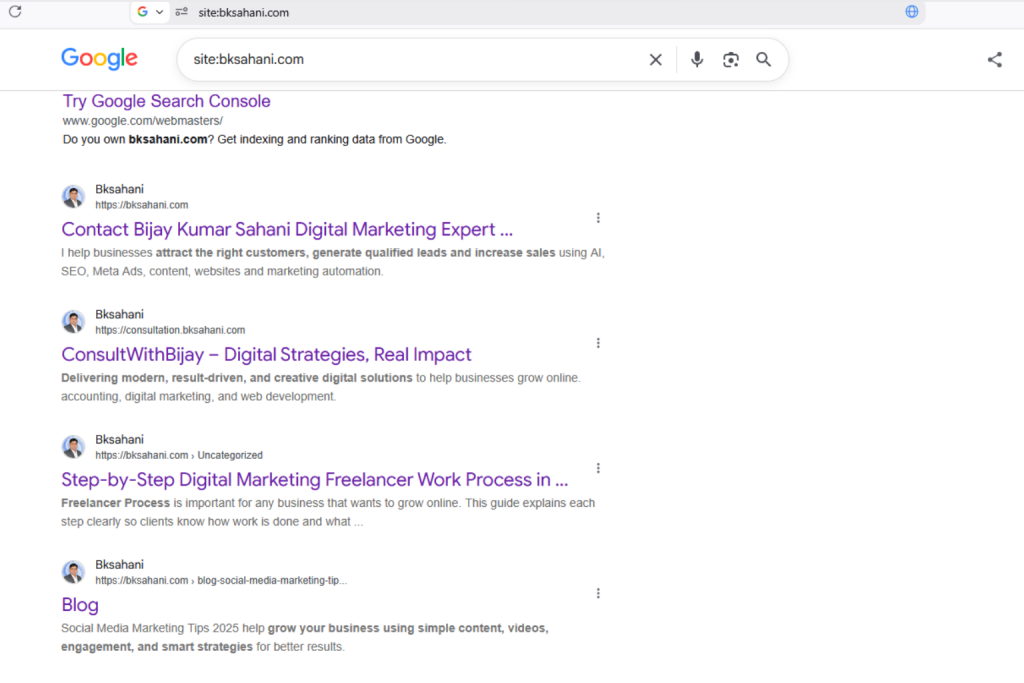Open the Try Google Search Console link
This screenshot has height=683, width=1024.
[x=167, y=101]
